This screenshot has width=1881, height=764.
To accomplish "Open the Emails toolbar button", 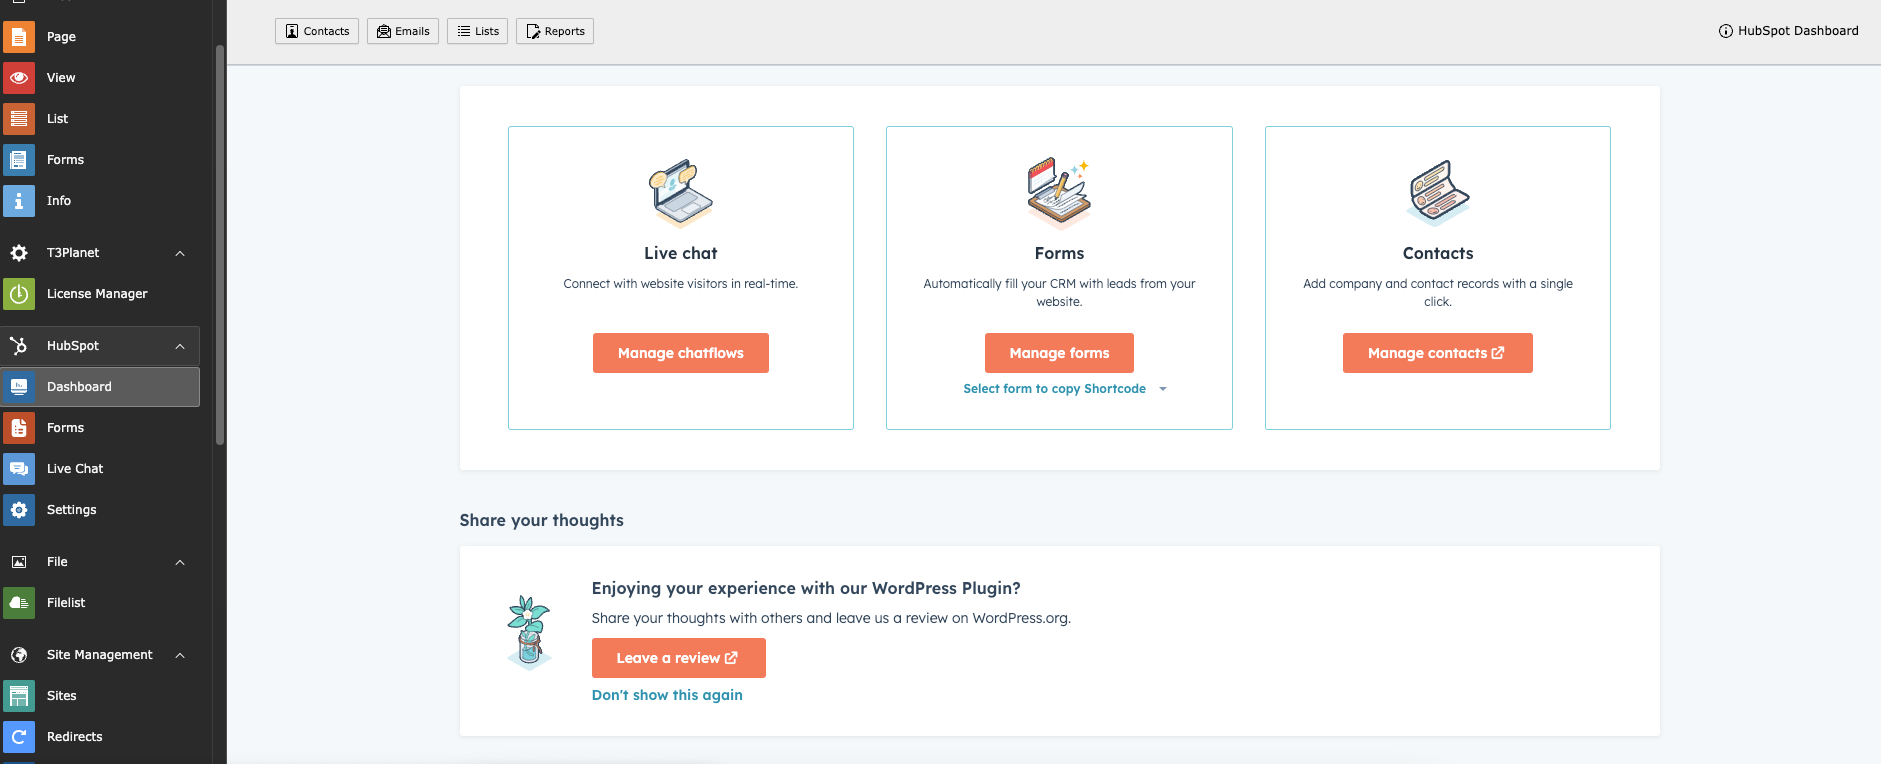I will (x=403, y=31).
